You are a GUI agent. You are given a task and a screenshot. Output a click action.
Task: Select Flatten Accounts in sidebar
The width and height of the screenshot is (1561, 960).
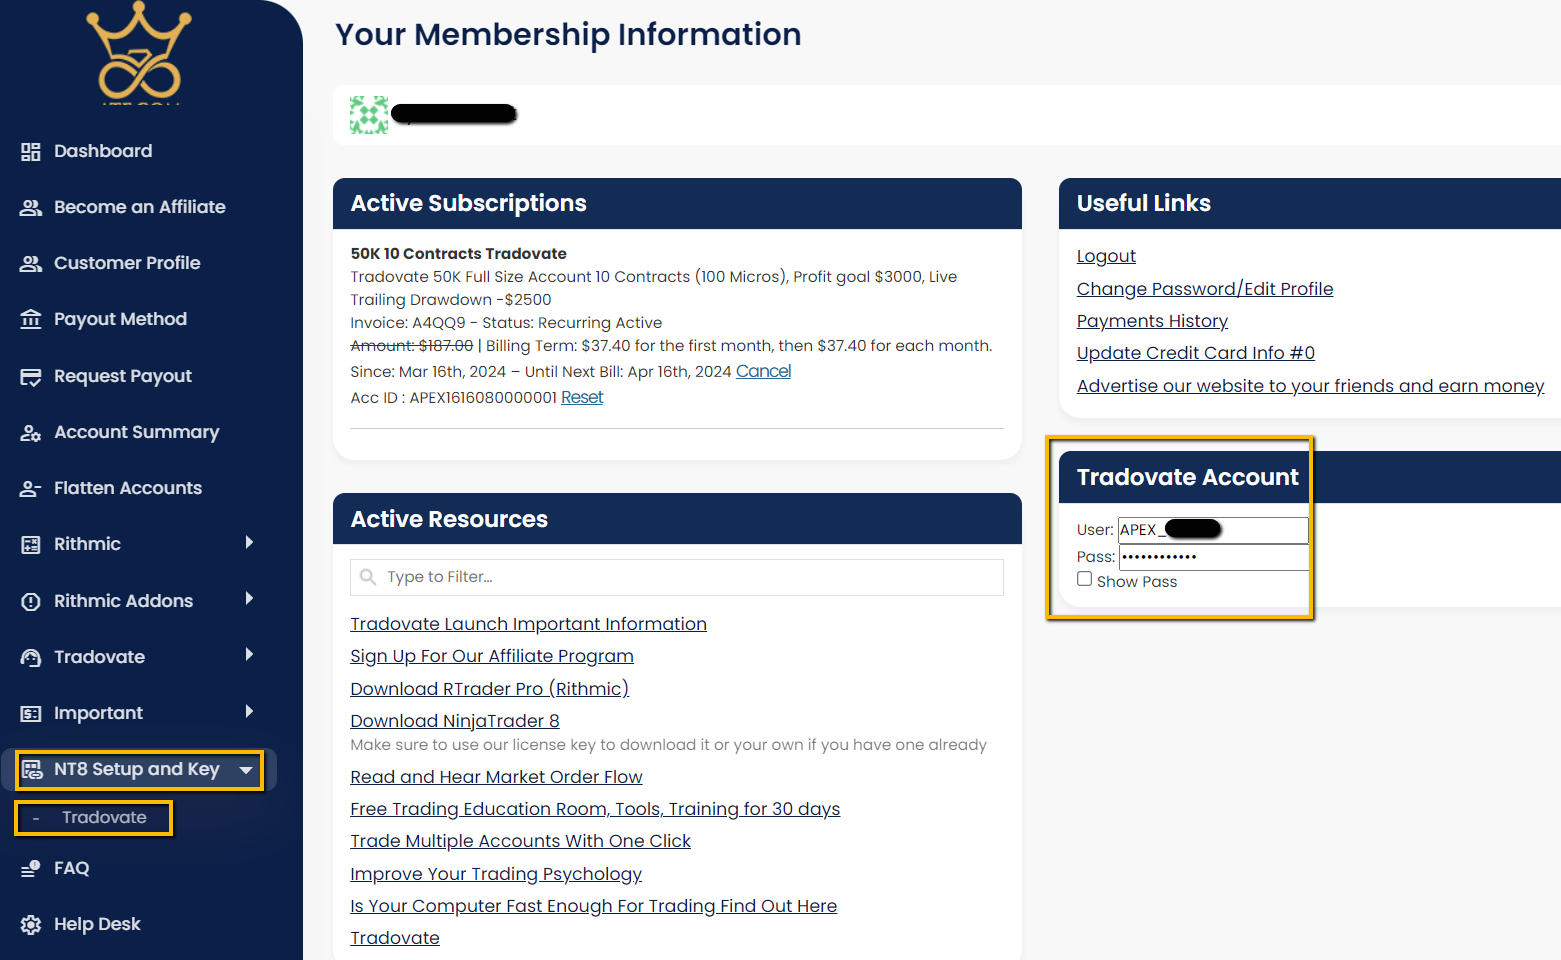click(x=128, y=488)
